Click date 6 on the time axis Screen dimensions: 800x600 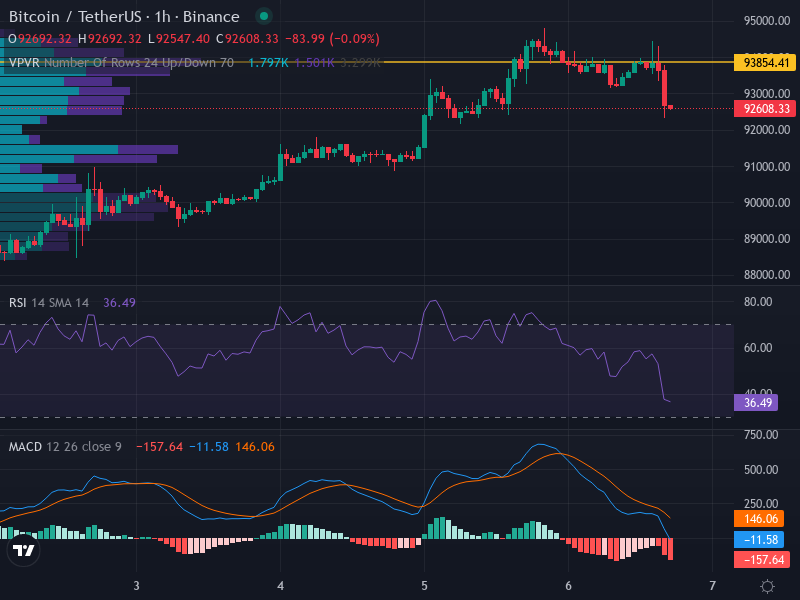568,585
